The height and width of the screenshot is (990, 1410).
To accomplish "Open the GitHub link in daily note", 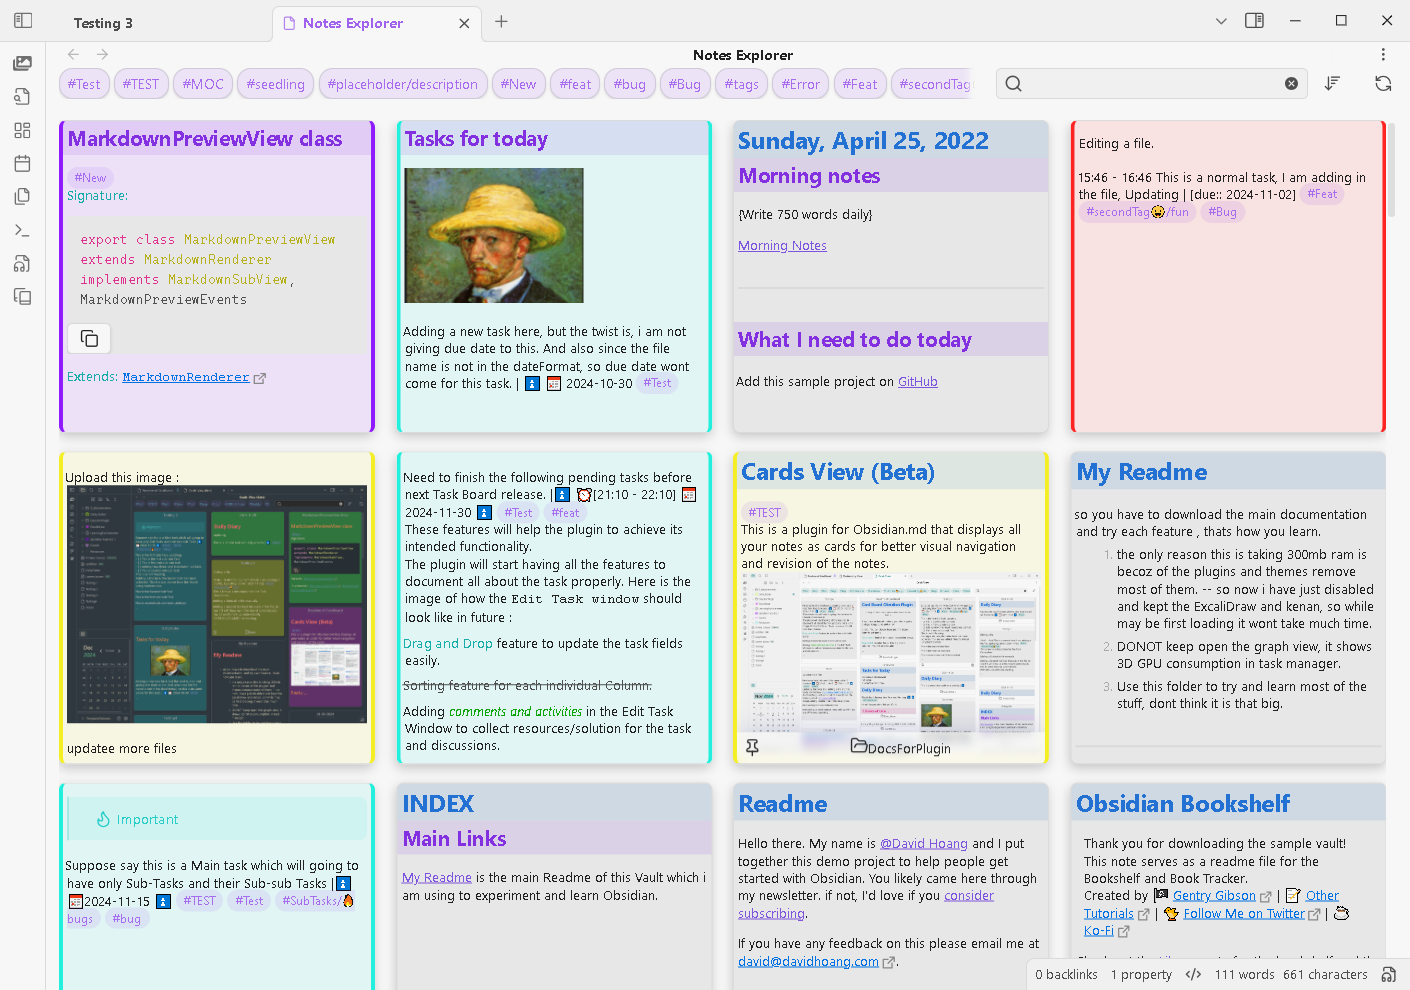I will pos(917,382).
